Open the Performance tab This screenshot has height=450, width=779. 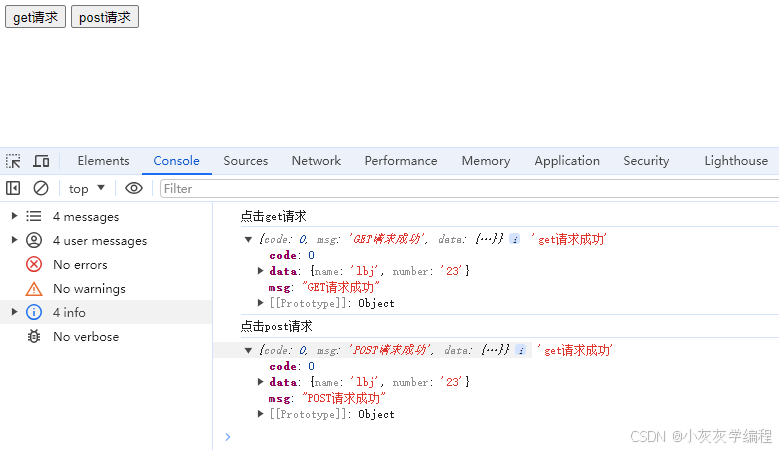(x=401, y=161)
